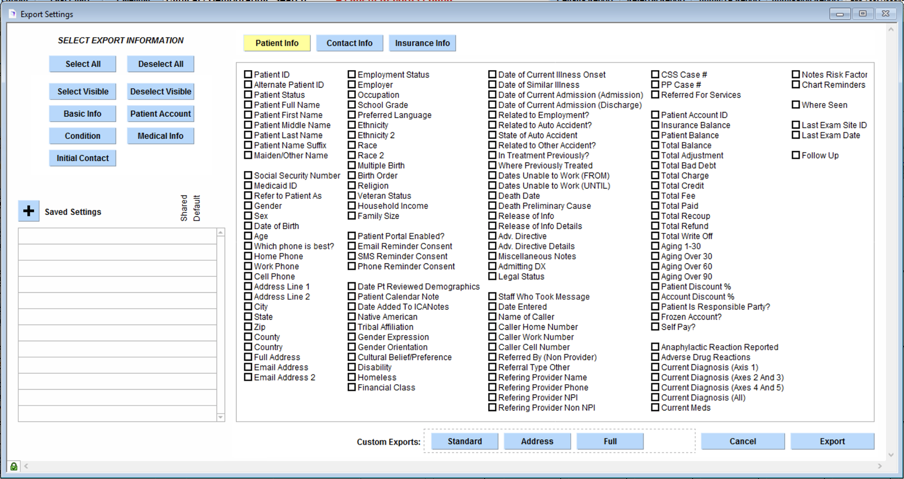The height and width of the screenshot is (479, 904).
Task: Click the first empty Saved Settings row
Action: (x=117, y=236)
